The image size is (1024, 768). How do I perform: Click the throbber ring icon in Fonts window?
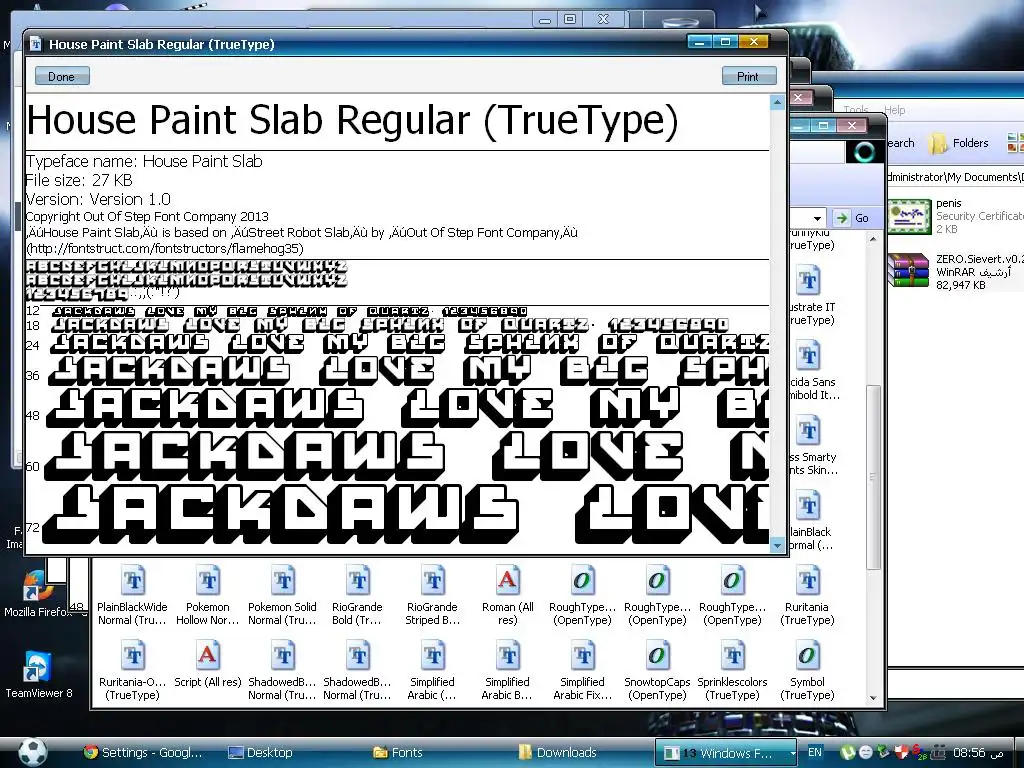[x=864, y=152]
